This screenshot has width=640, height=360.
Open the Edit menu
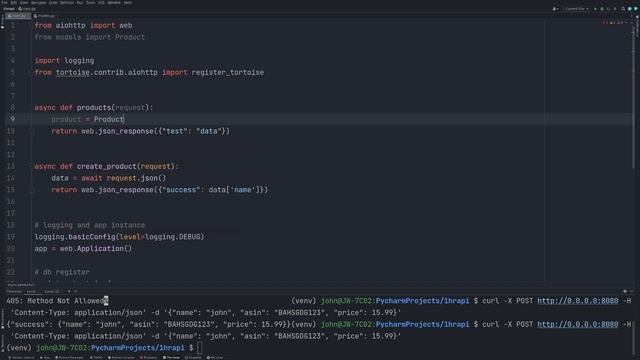(x=13, y=2)
